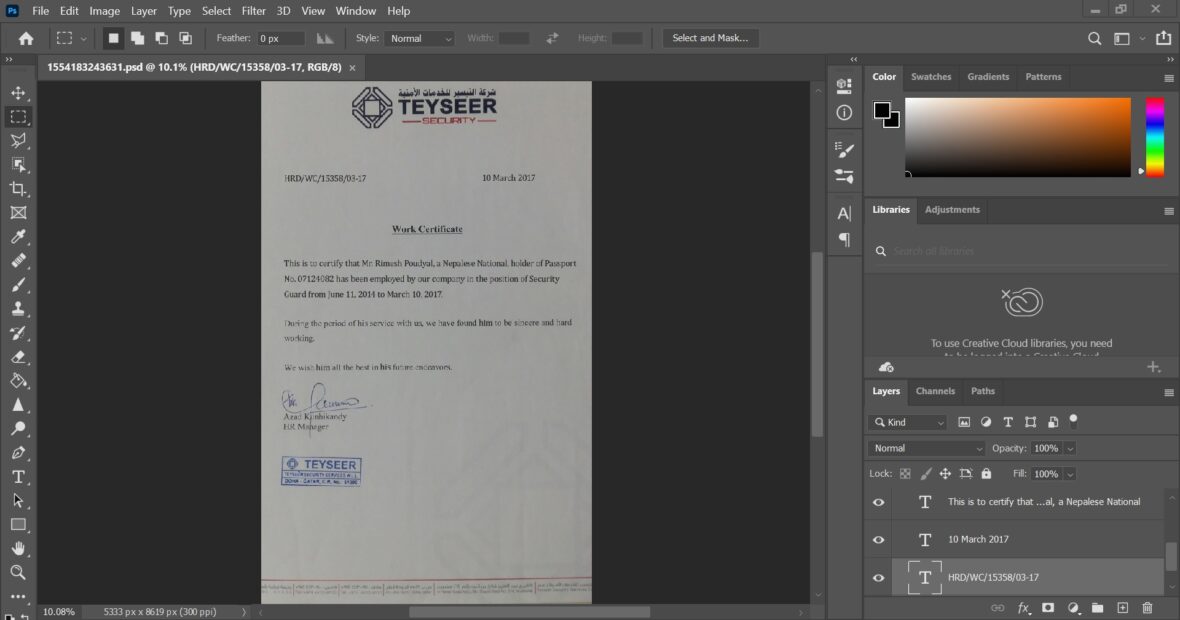Select the Zoom tool

click(18, 573)
